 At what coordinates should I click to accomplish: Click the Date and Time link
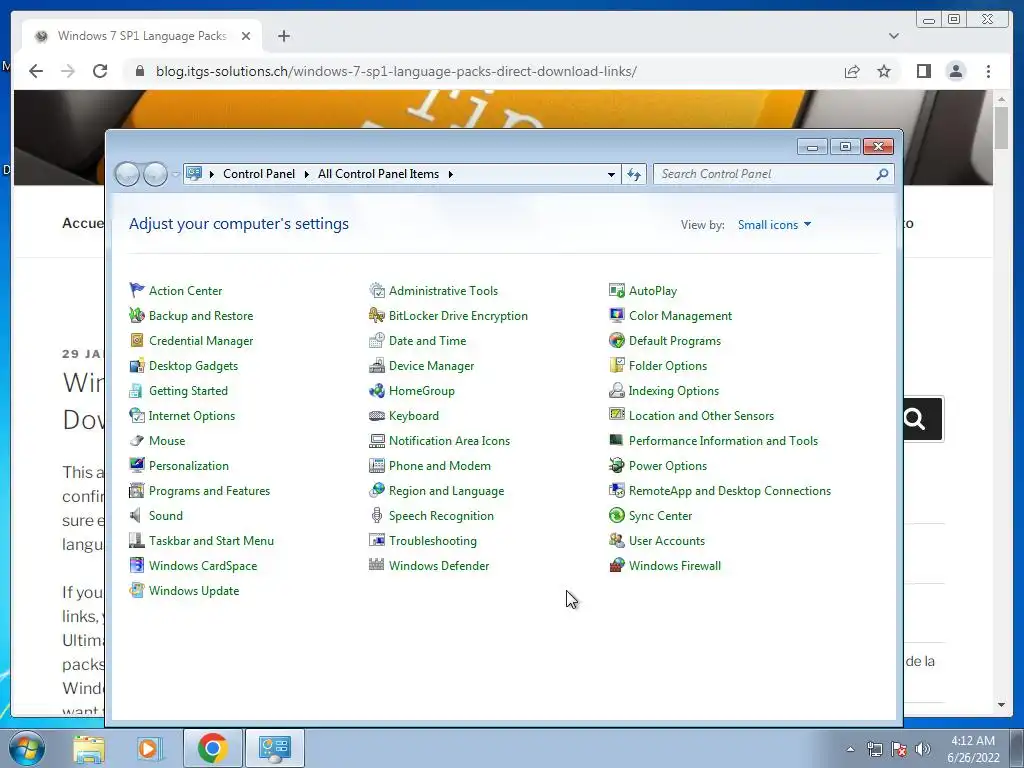[427, 340]
